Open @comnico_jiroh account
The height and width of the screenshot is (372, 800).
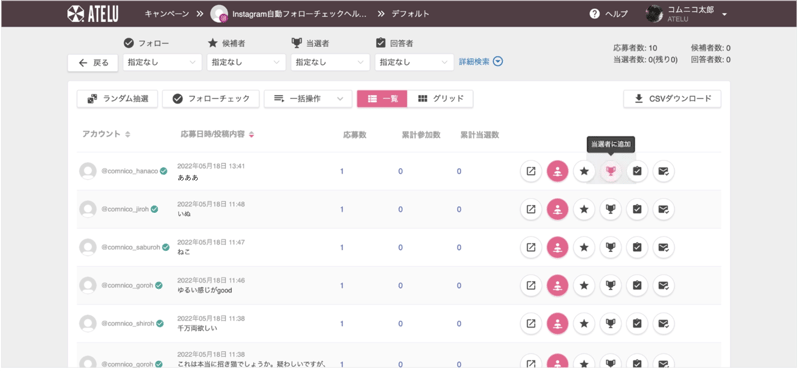pos(125,209)
